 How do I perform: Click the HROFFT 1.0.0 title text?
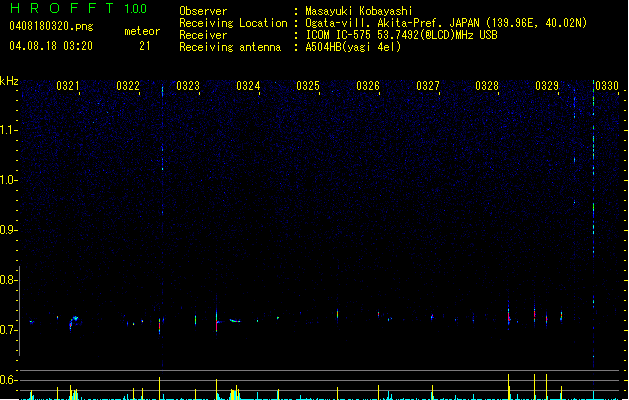tap(78, 8)
